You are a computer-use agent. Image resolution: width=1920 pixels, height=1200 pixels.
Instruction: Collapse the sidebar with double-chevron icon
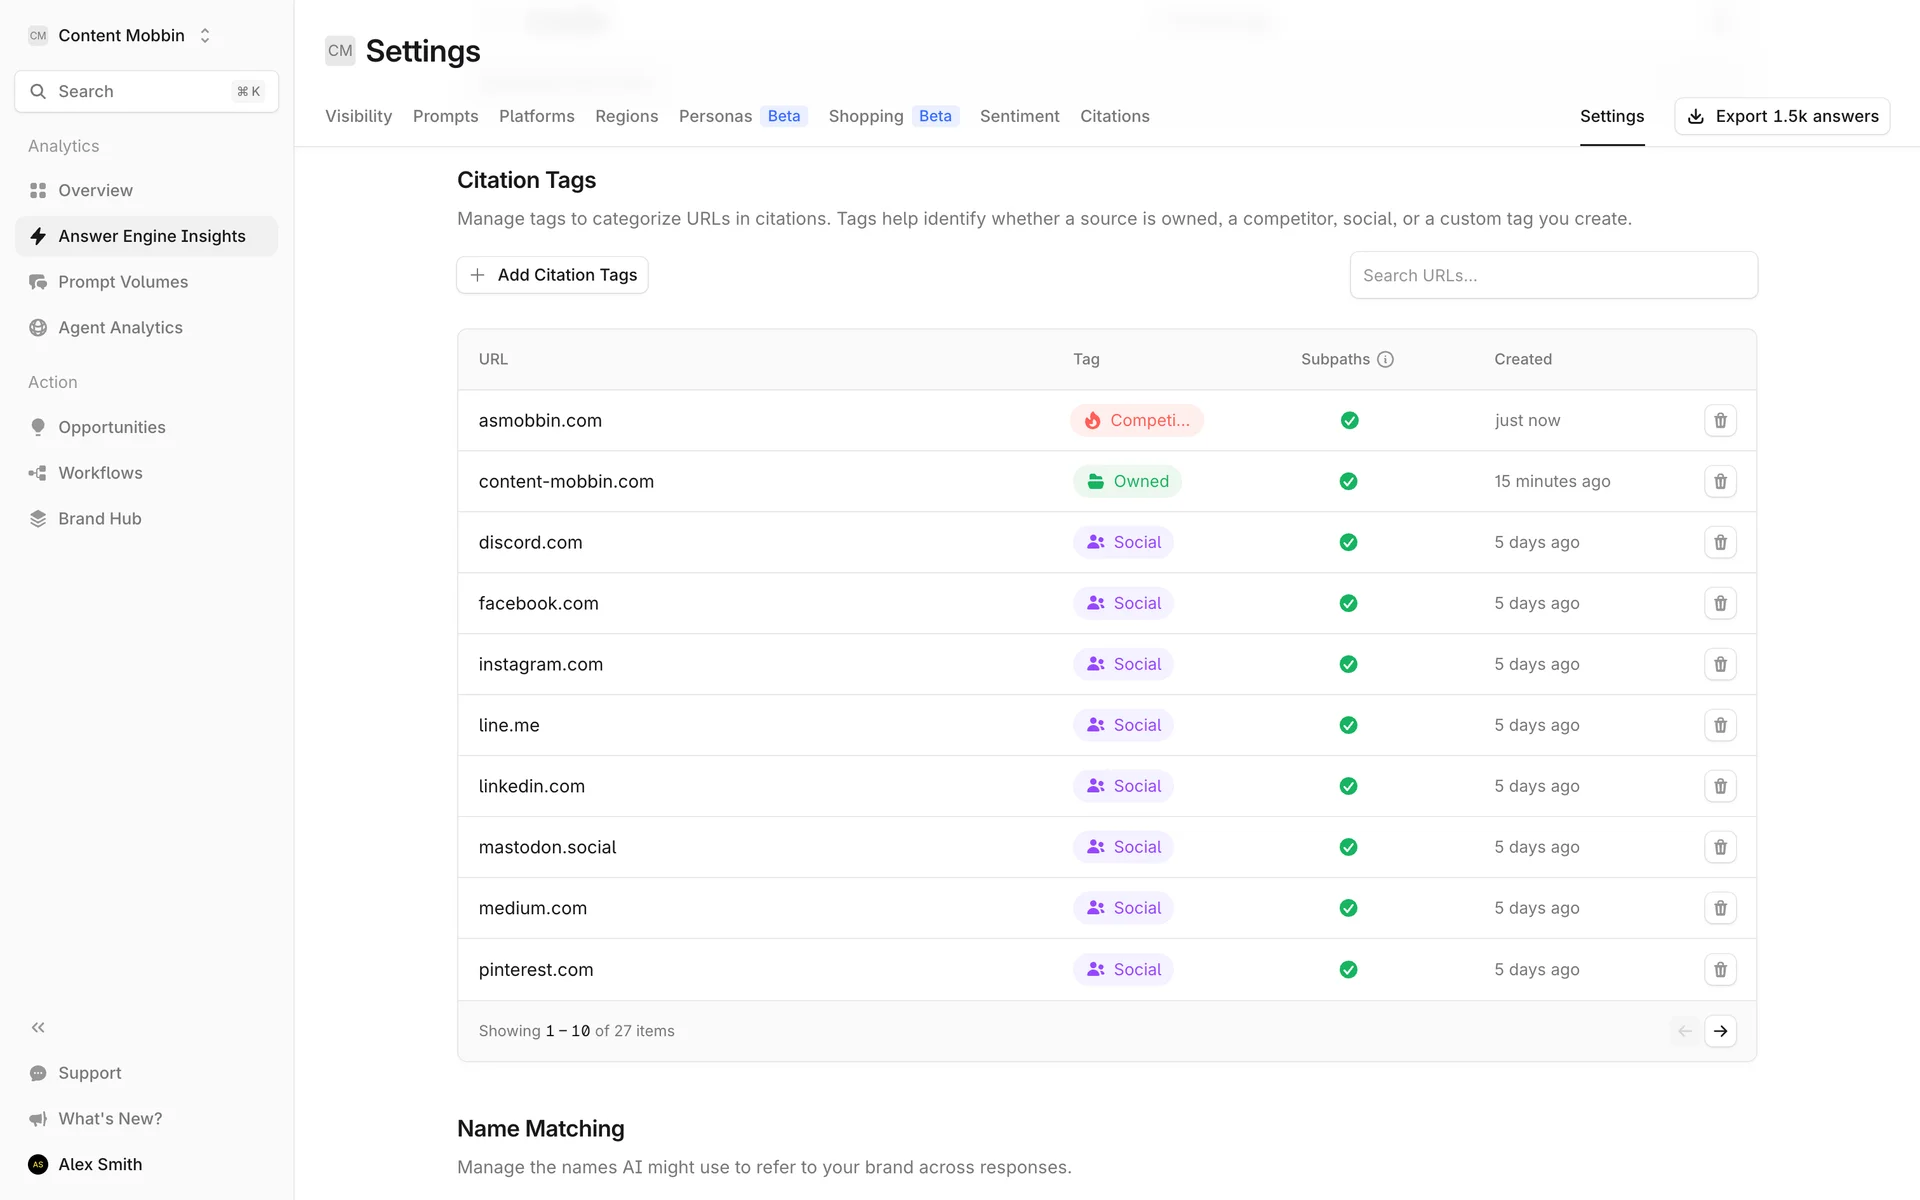[38, 1027]
